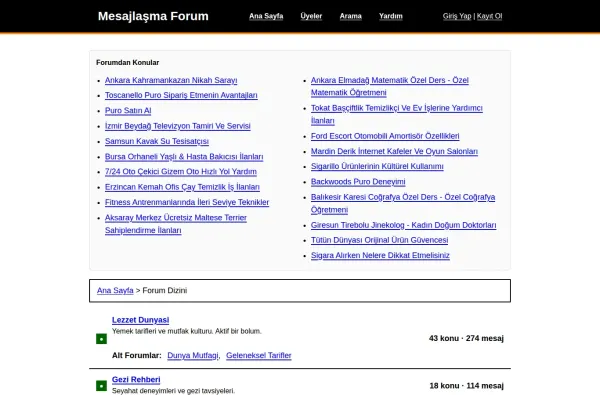Click the Mesajlaşma Forum site title
Image resolution: width=600 pixels, height=395 pixels.
tap(153, 16)
